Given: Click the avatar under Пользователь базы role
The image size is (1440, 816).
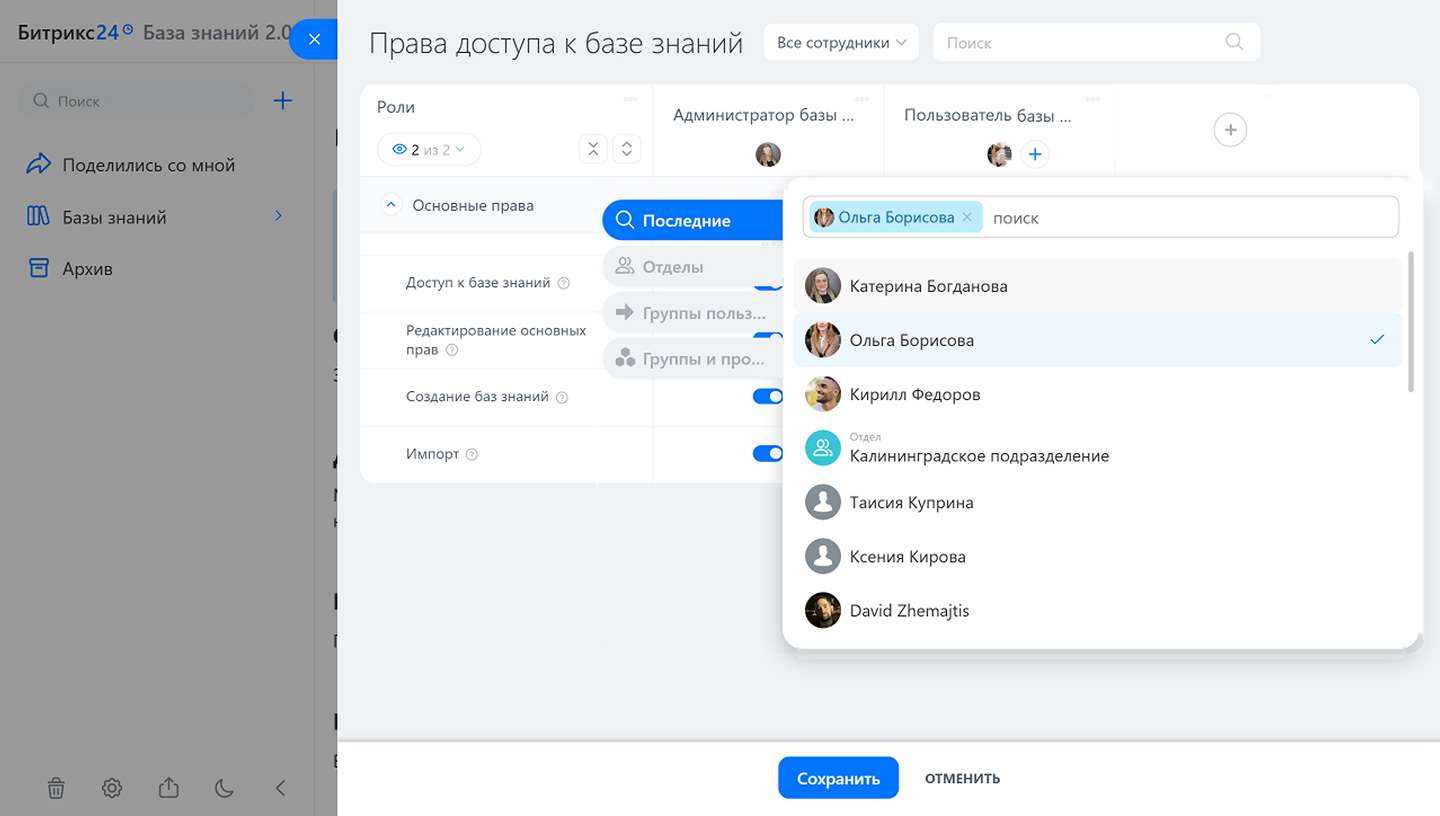Looking at the screenshot, I should pos(999,155).
